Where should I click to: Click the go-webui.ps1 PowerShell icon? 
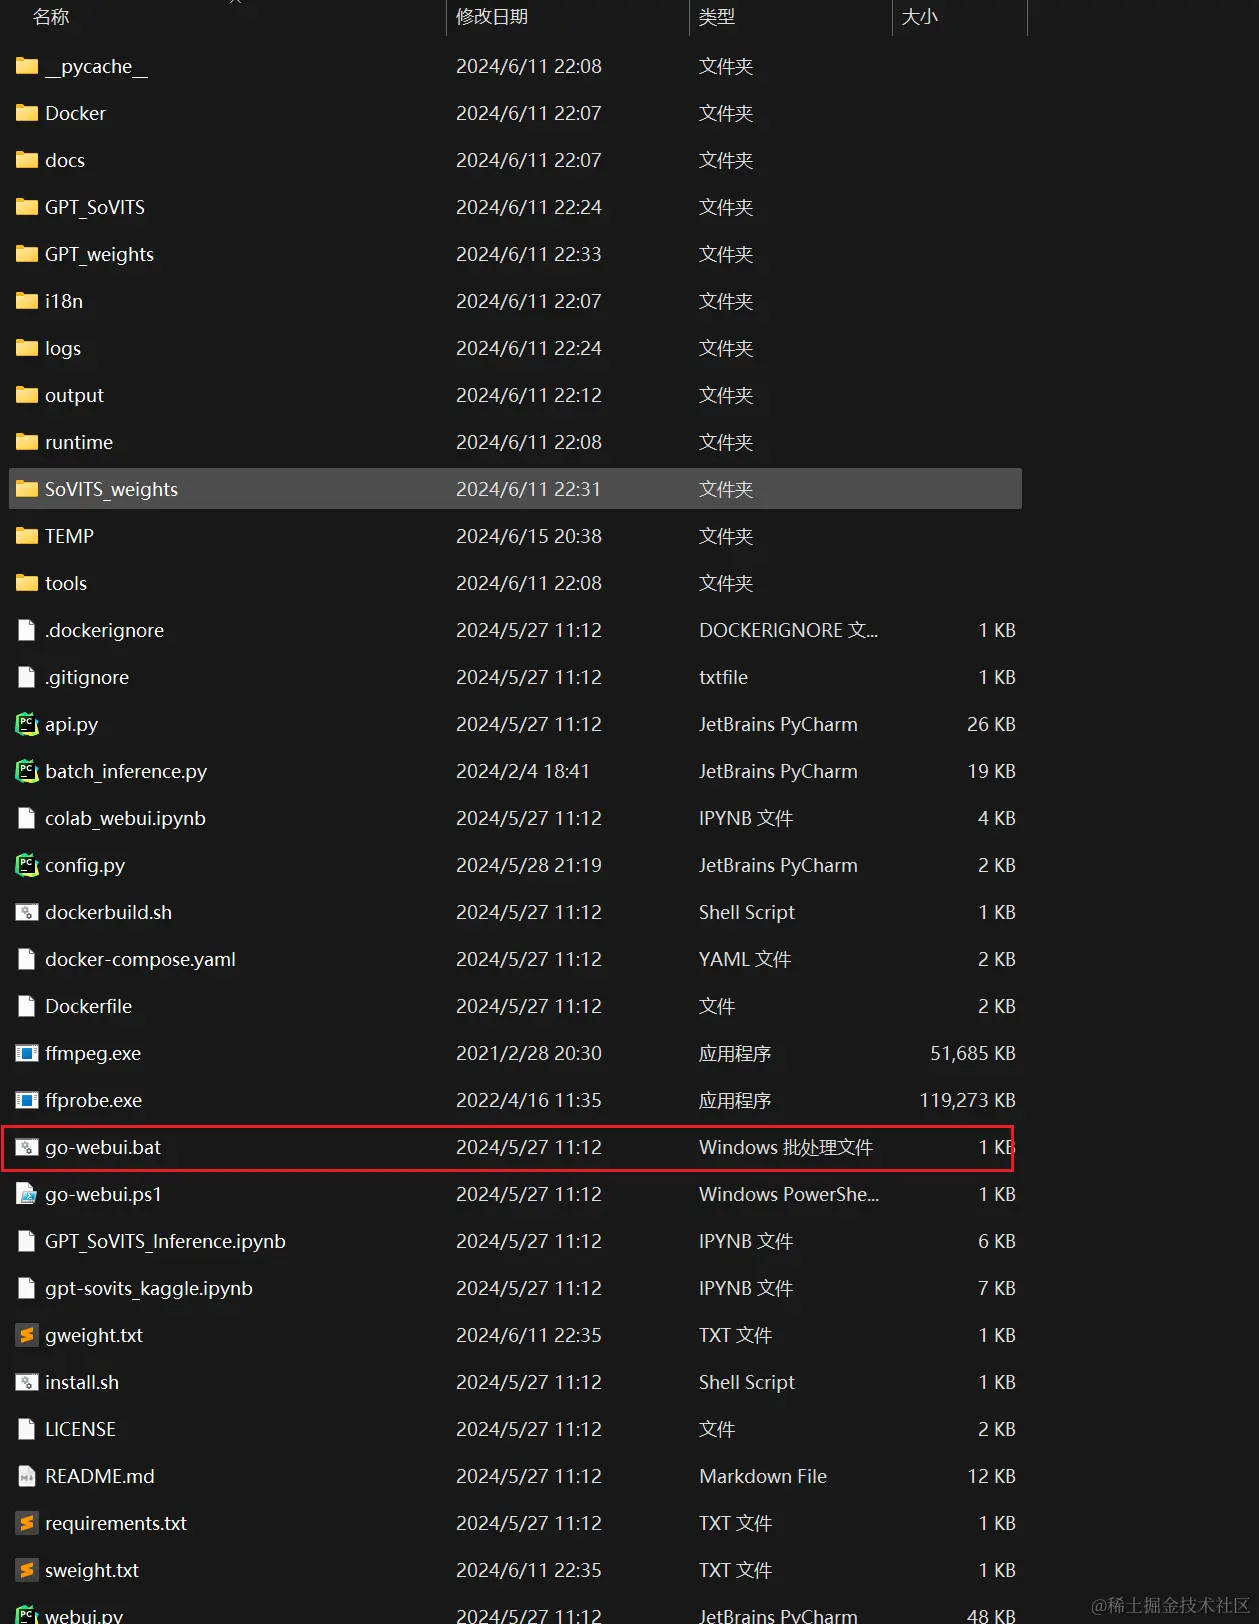(27, 1194)
